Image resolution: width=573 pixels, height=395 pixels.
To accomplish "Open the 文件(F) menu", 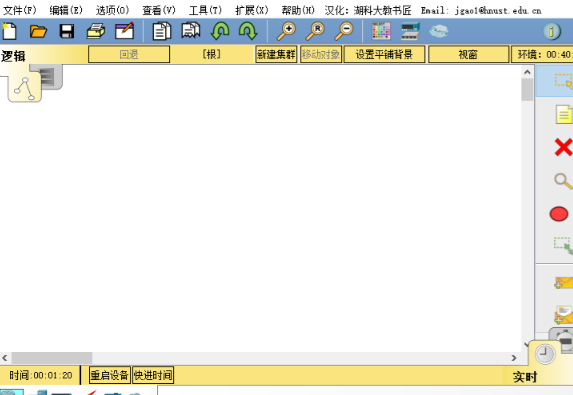I will coord(20,10).
